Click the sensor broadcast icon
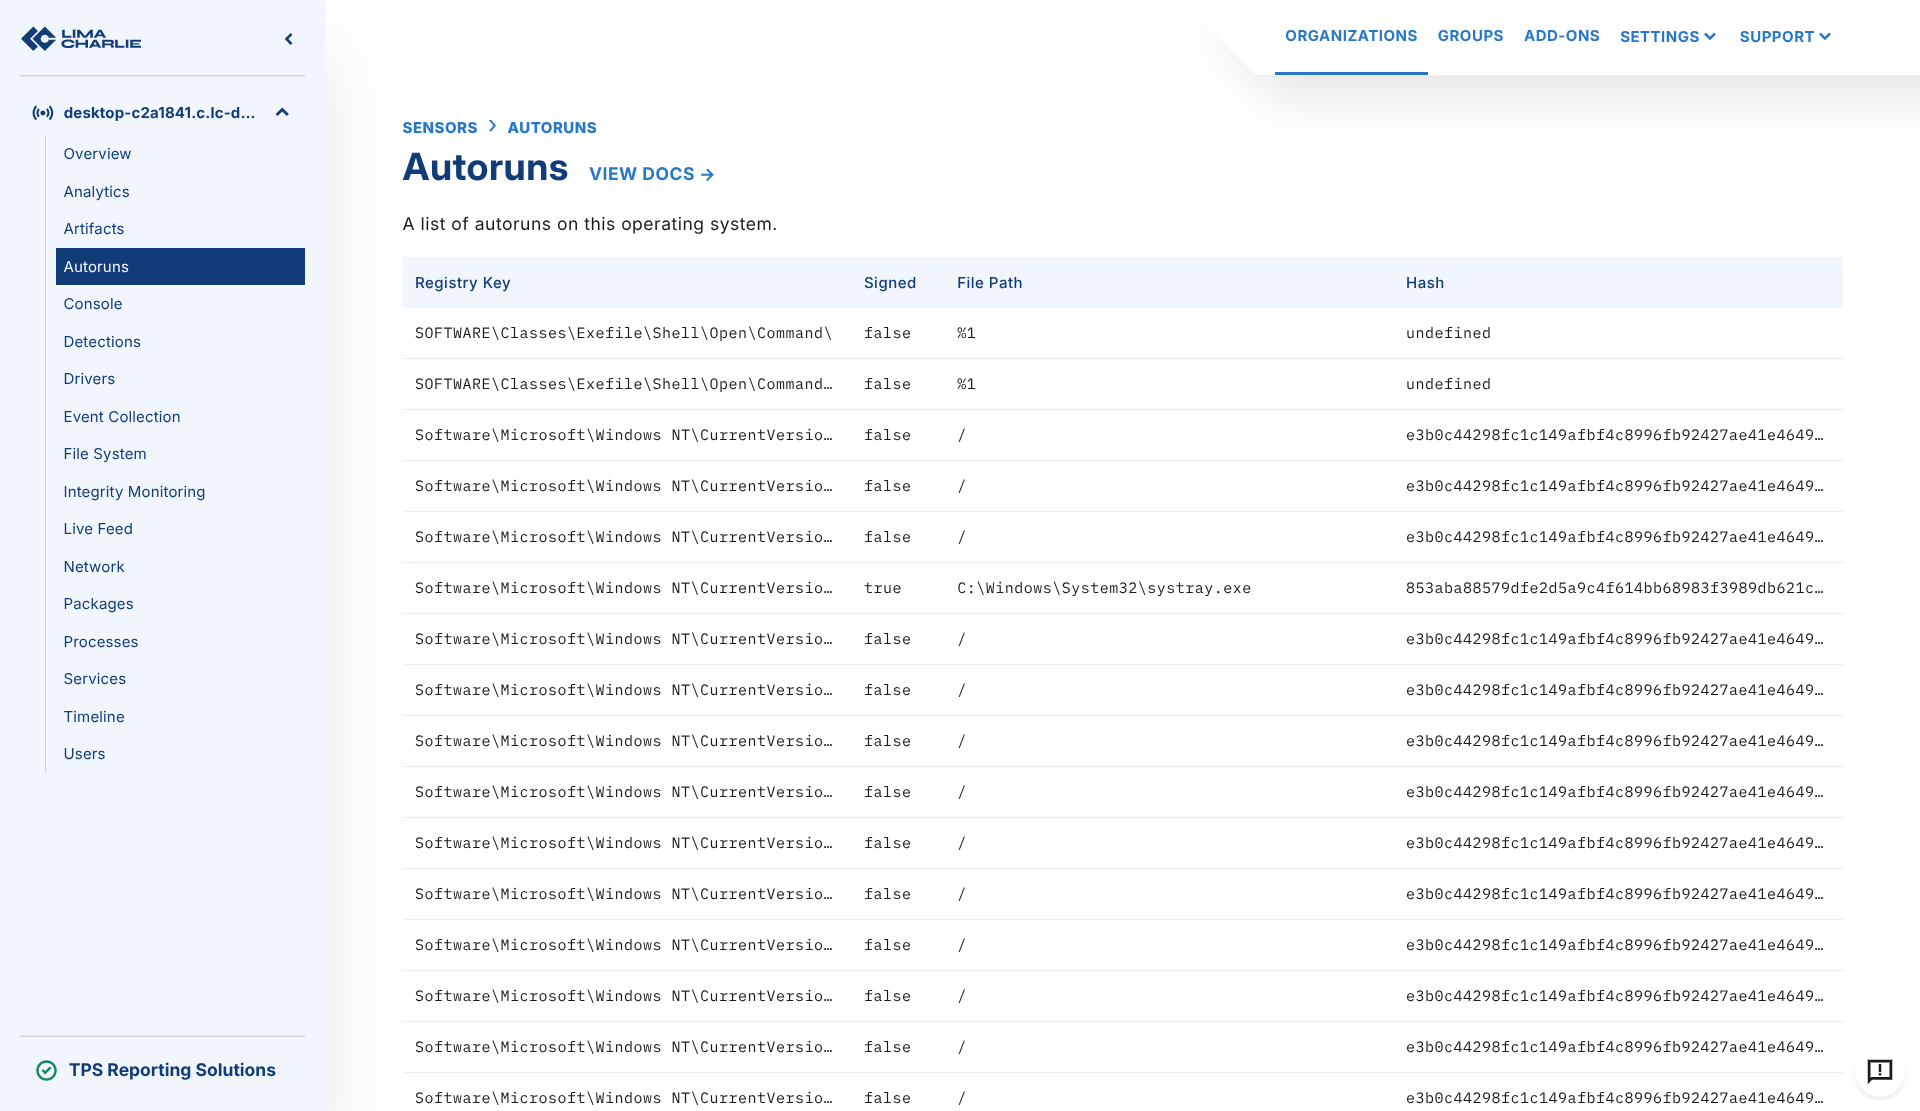 [x=43, y=113]
